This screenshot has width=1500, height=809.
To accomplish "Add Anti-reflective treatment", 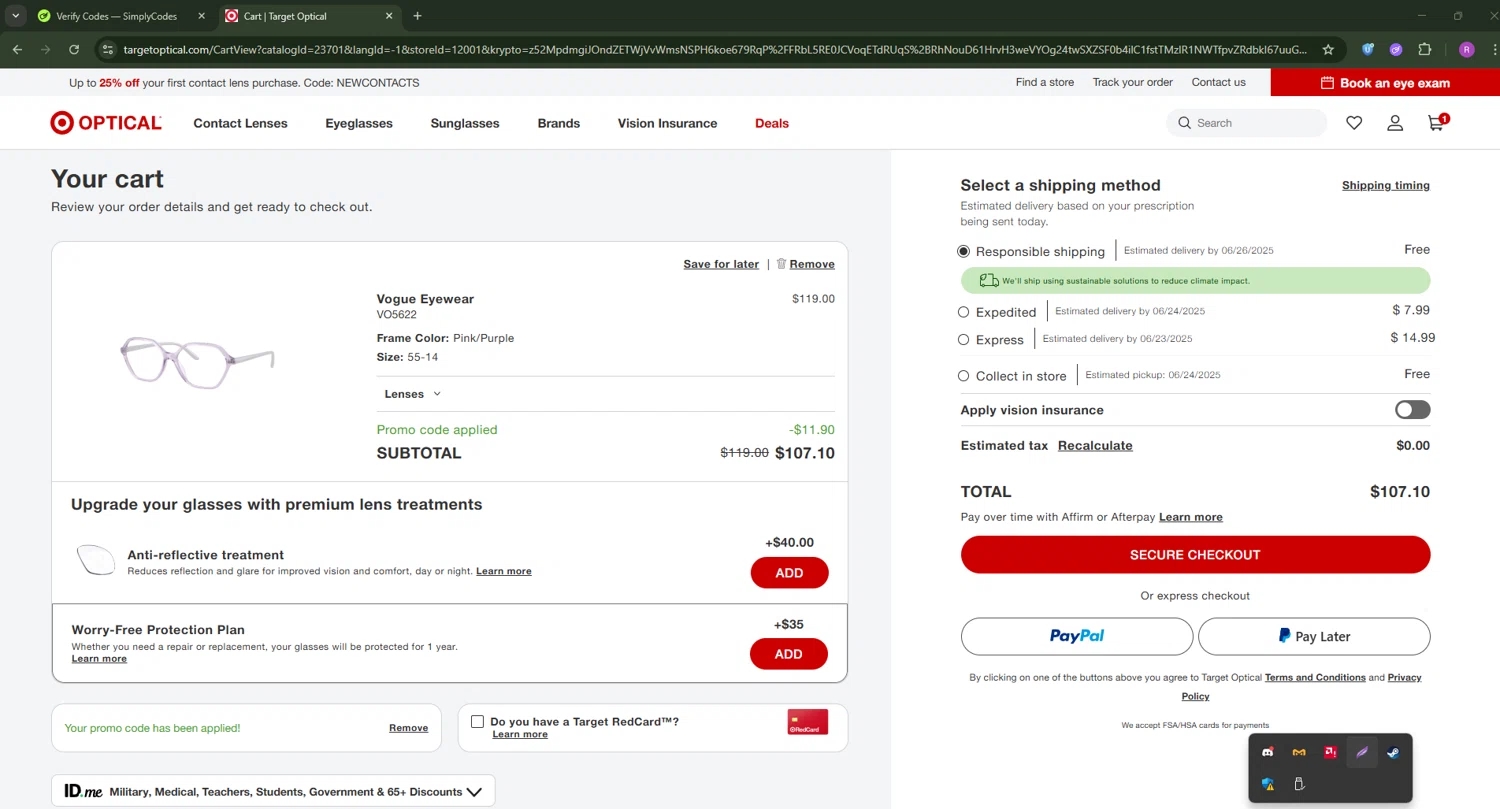I will coord(790,573).
